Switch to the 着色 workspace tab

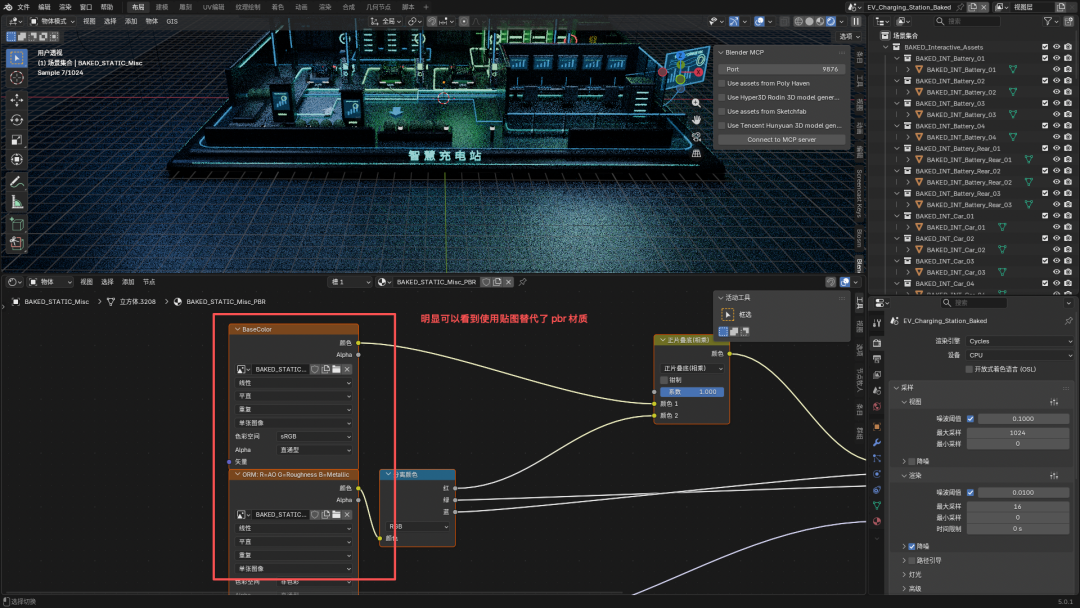278,7
